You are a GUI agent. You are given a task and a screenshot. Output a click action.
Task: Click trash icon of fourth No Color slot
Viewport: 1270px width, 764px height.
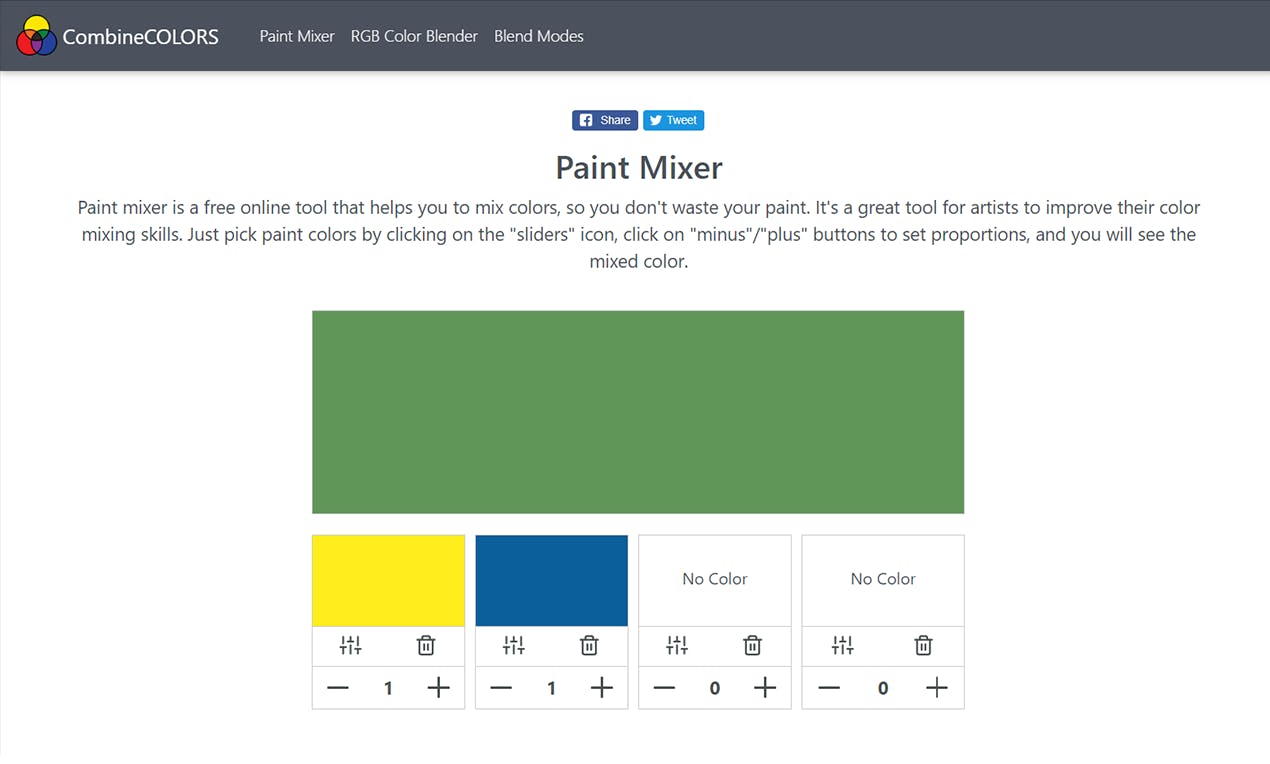(924, 646)
